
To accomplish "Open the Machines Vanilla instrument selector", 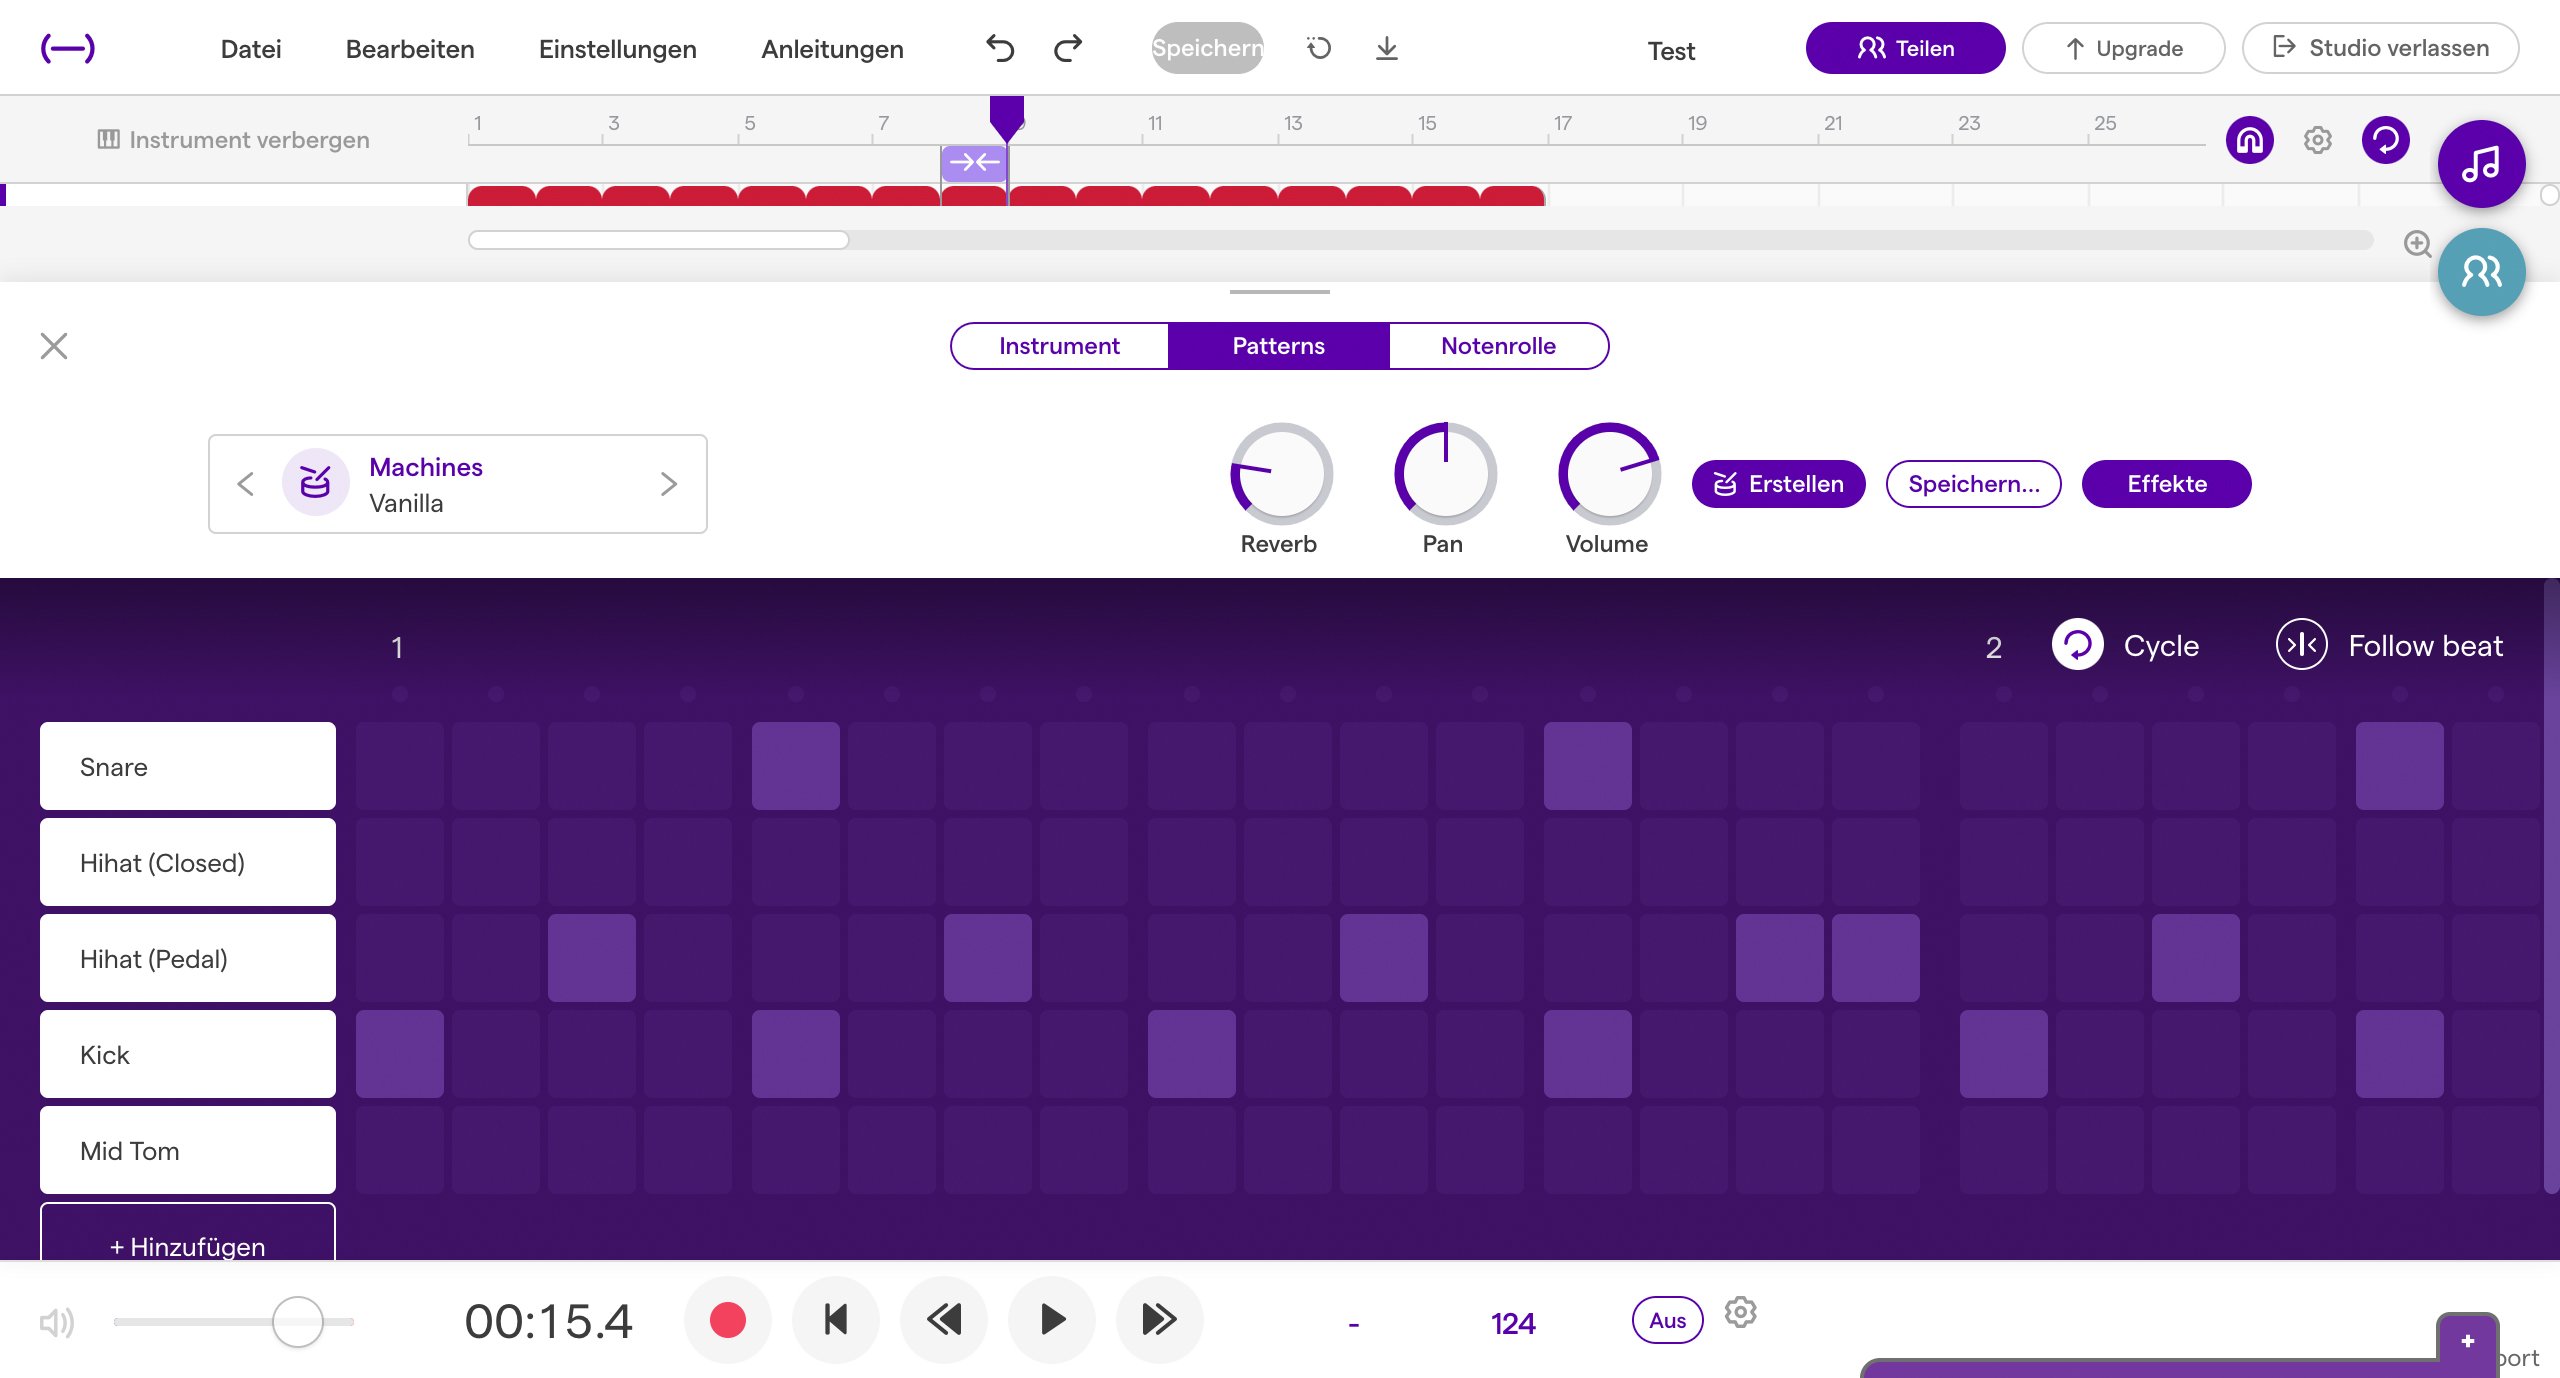I will pos(426,484).
